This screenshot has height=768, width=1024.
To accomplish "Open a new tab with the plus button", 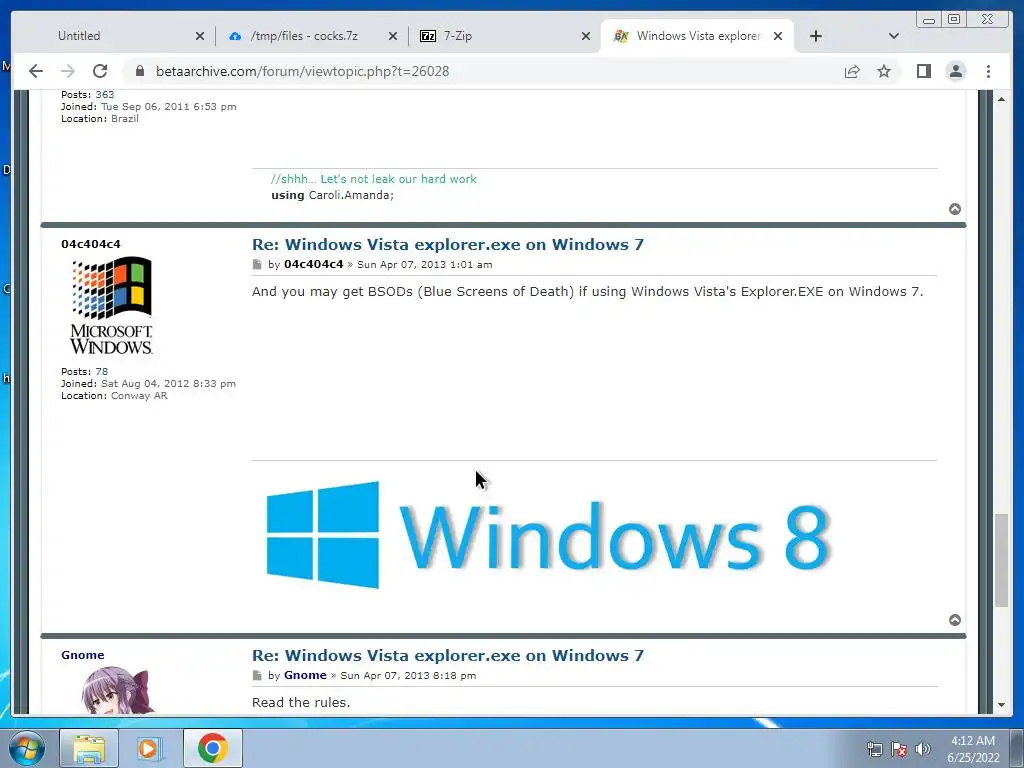I will (816, 36).
